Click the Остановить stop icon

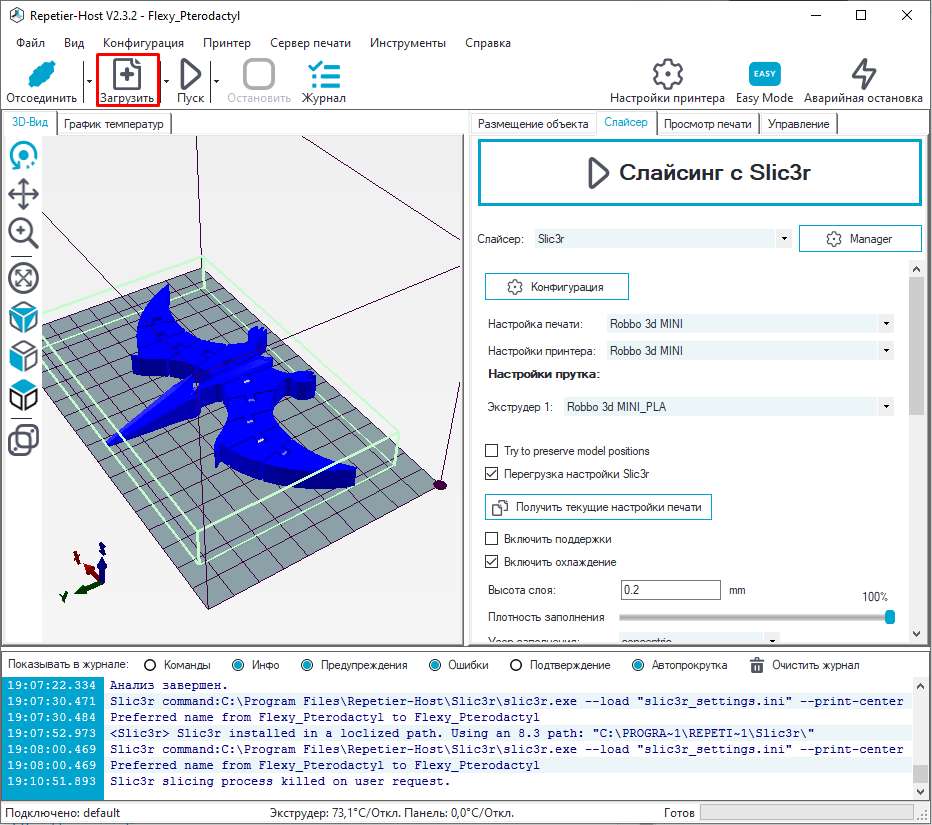[259, 74]
